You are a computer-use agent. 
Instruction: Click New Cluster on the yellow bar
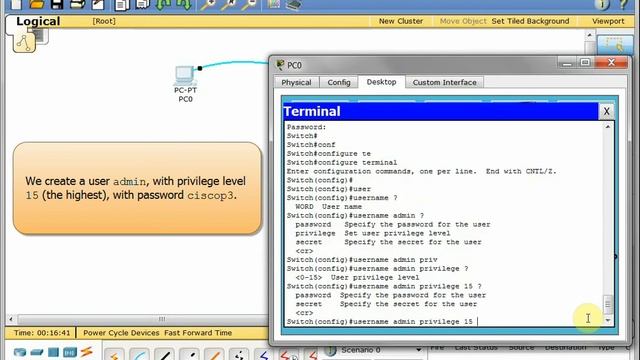click(401, 21)
